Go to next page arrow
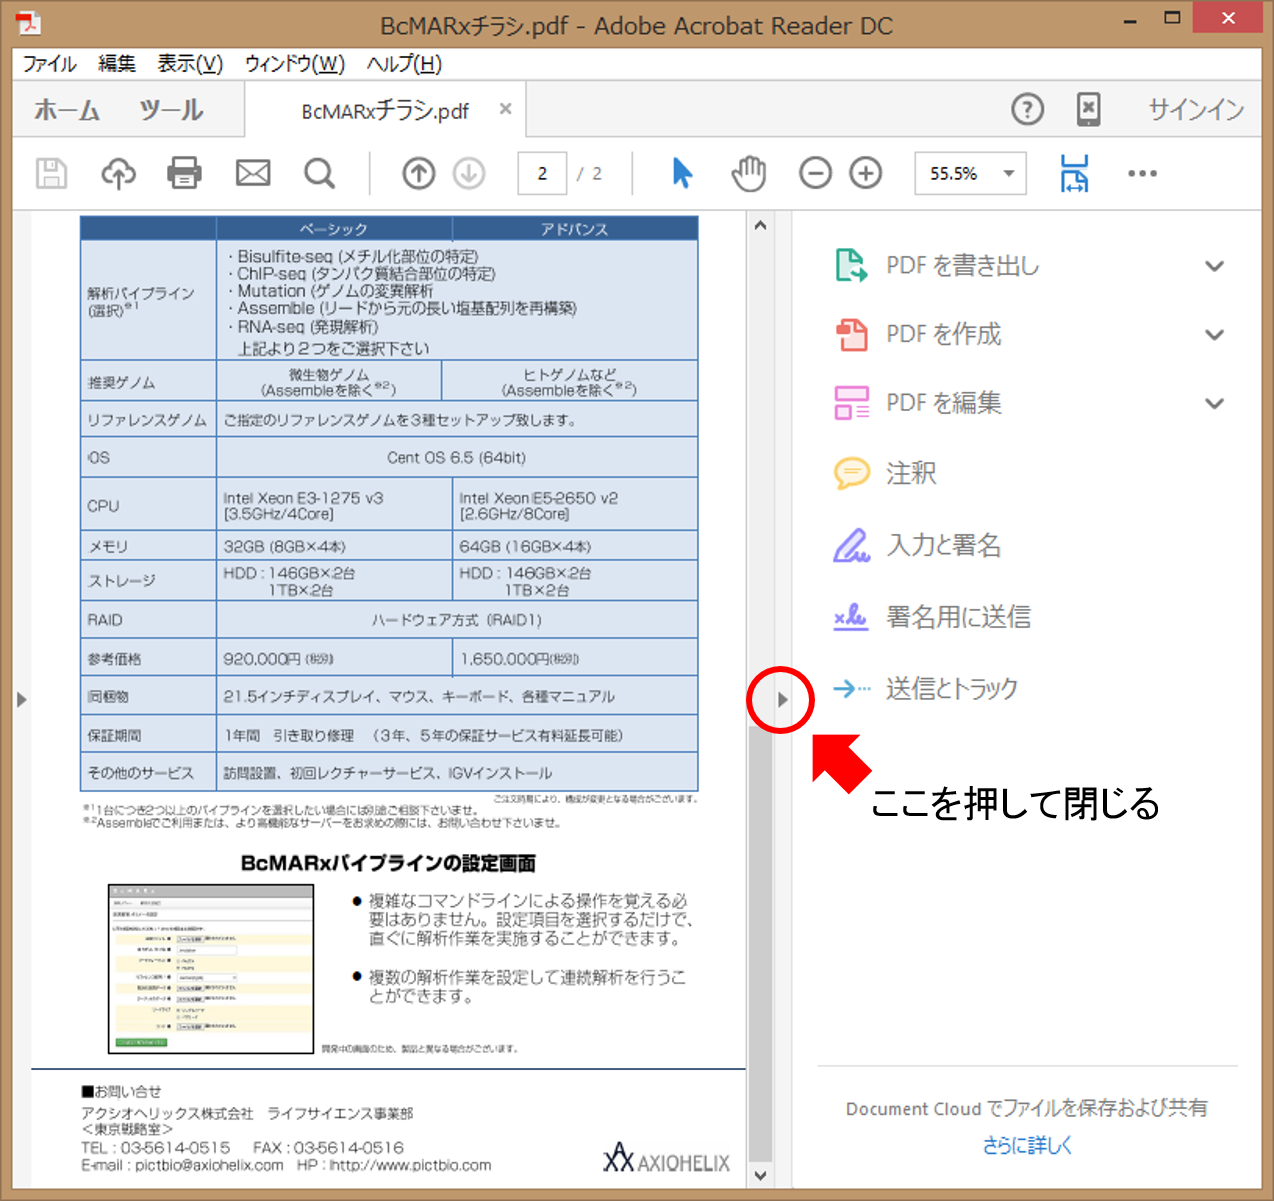Screen dimensions: 1274x1201 pyautogui.click(x=469, y=174)
